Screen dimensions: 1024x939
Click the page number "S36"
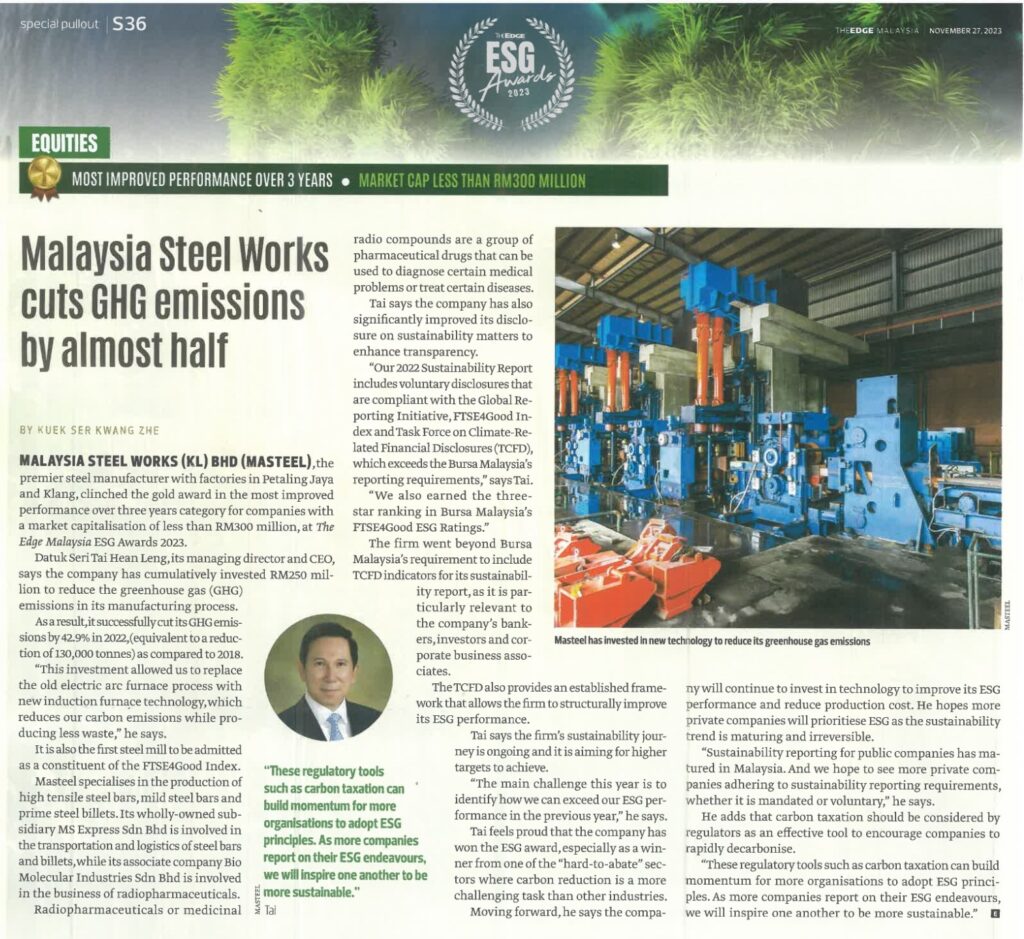(x=129, y=24)
